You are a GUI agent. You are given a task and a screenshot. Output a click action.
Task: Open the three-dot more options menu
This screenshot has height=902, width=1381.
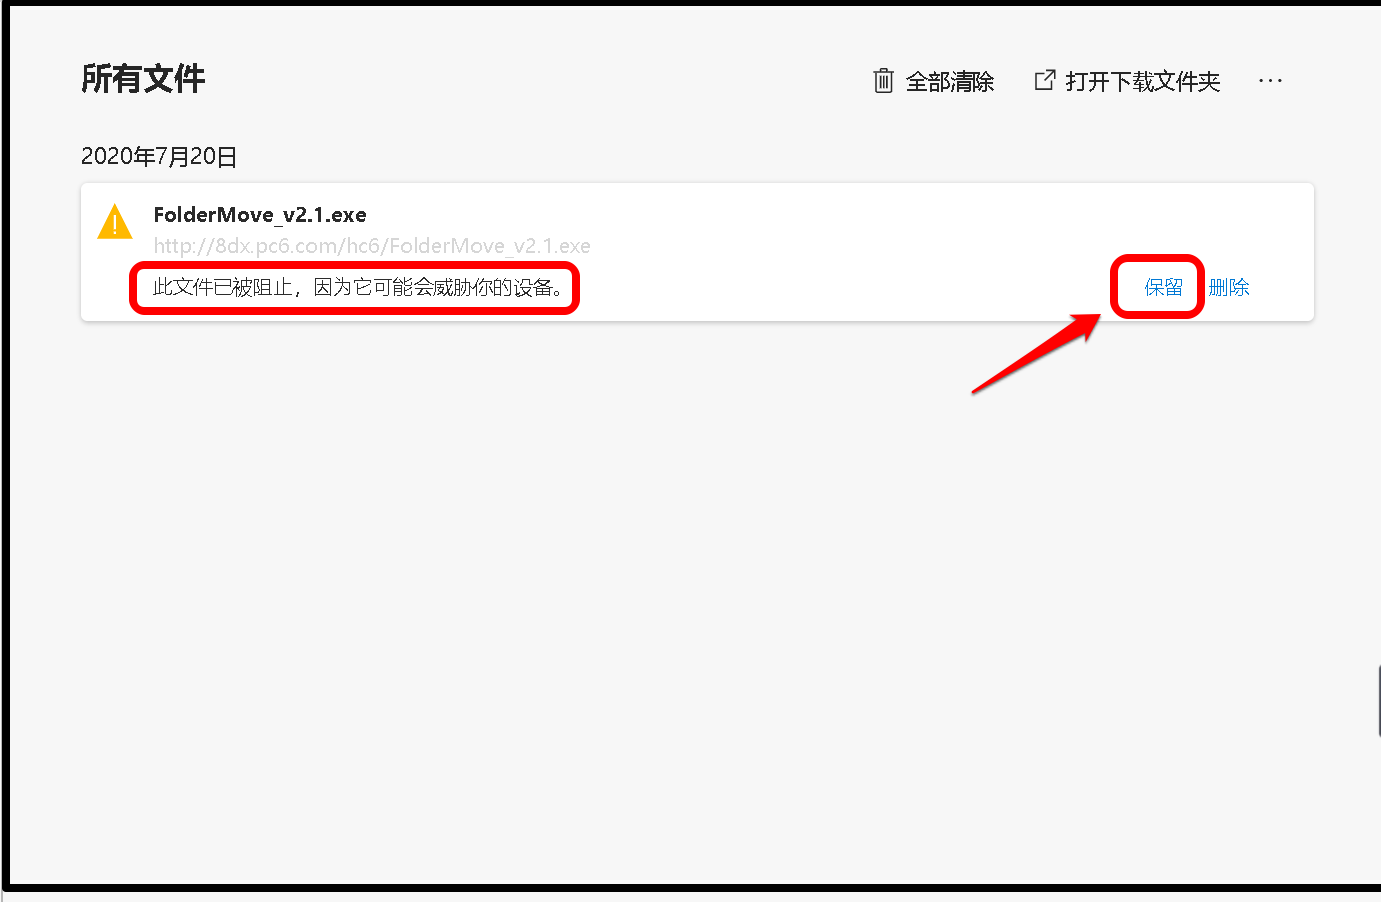click(1270, 81)
